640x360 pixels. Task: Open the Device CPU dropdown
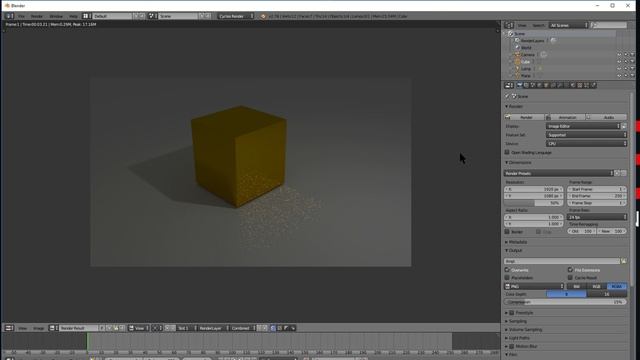(x=586, y=144)
